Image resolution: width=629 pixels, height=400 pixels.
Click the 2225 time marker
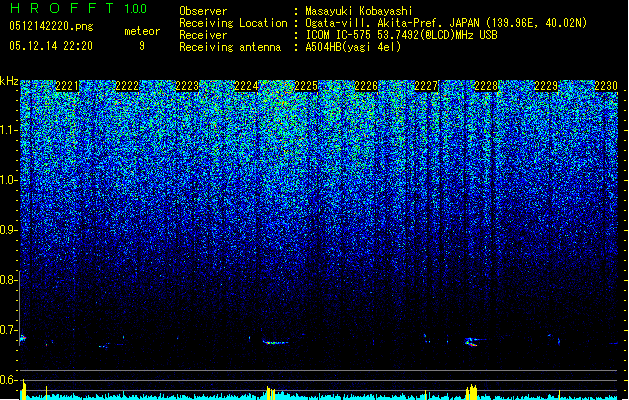[x=306, y=86]
